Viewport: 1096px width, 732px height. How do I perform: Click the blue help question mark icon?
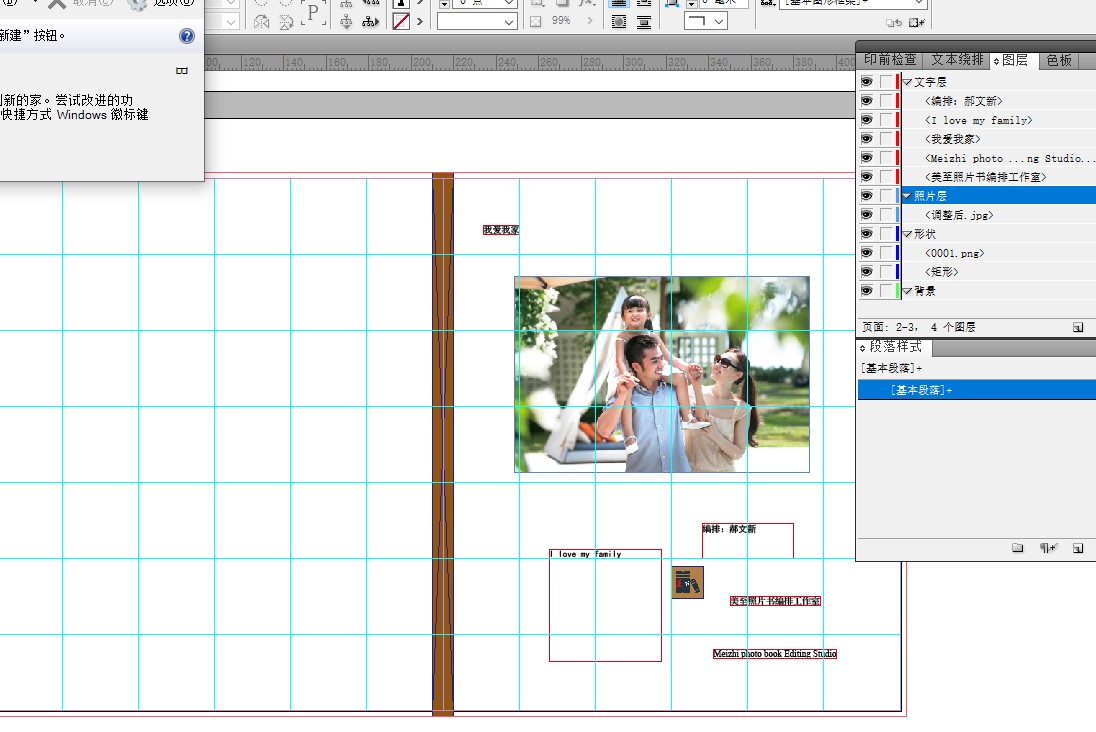pos(187,36)
